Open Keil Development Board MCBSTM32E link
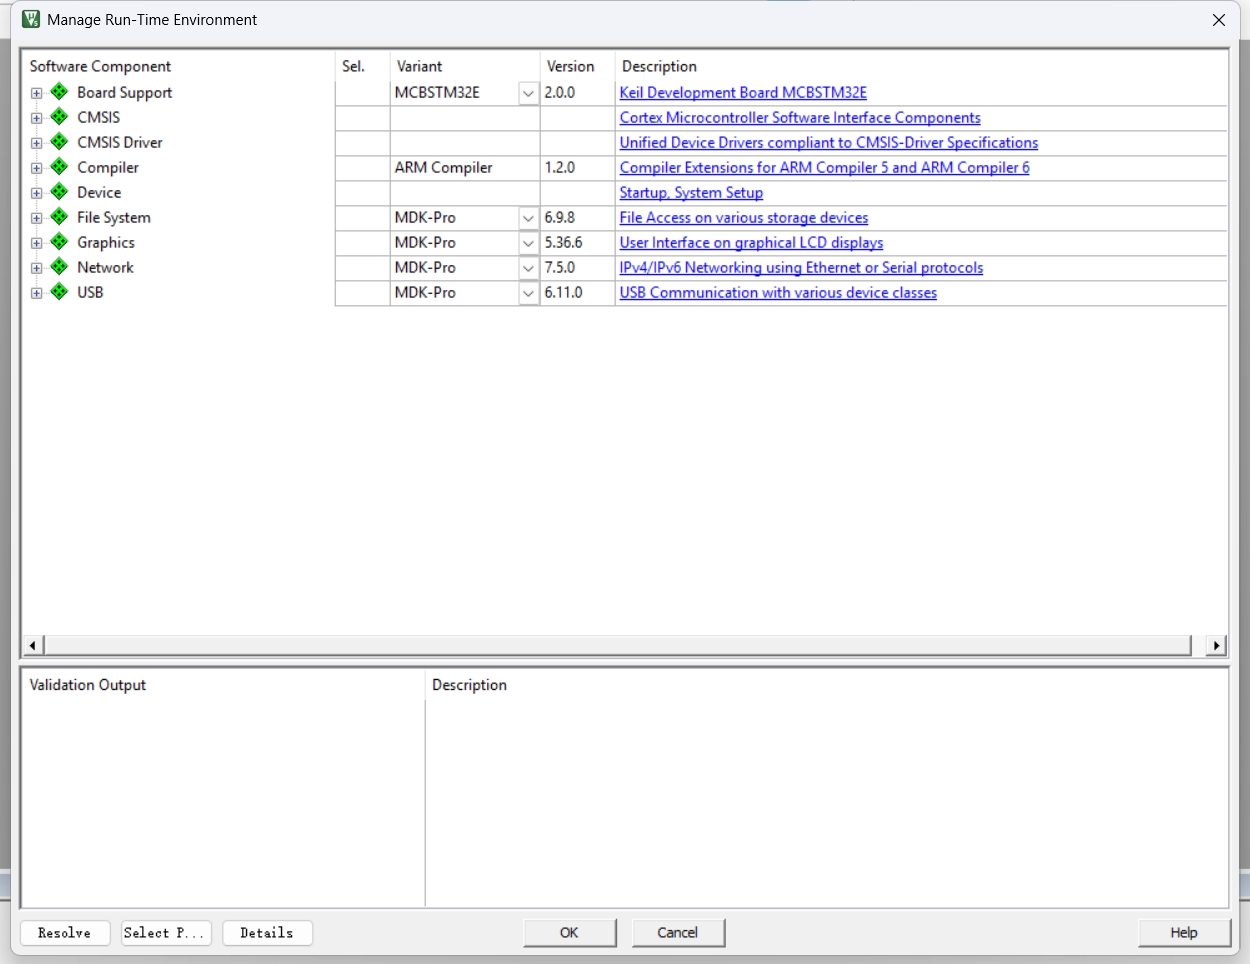The height and width of the screenshot is (964, 1250). click(743, 92)
